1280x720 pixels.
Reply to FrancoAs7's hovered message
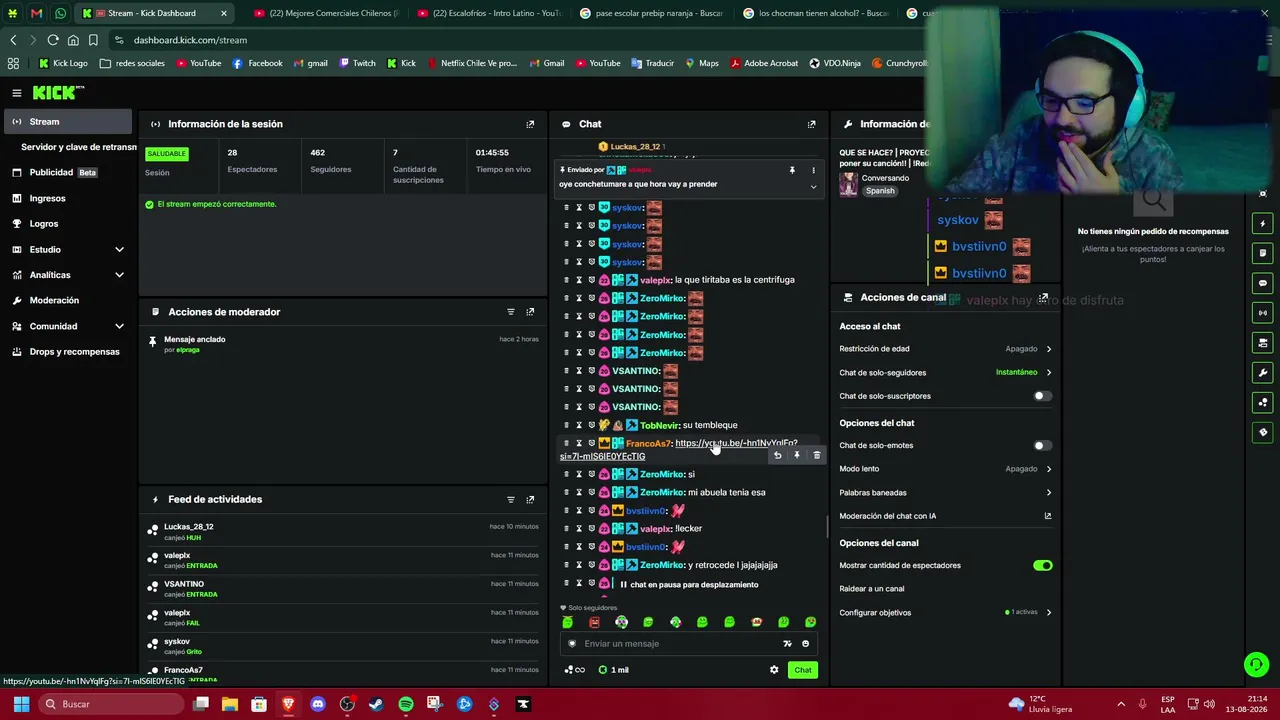(x=777, y=455)
